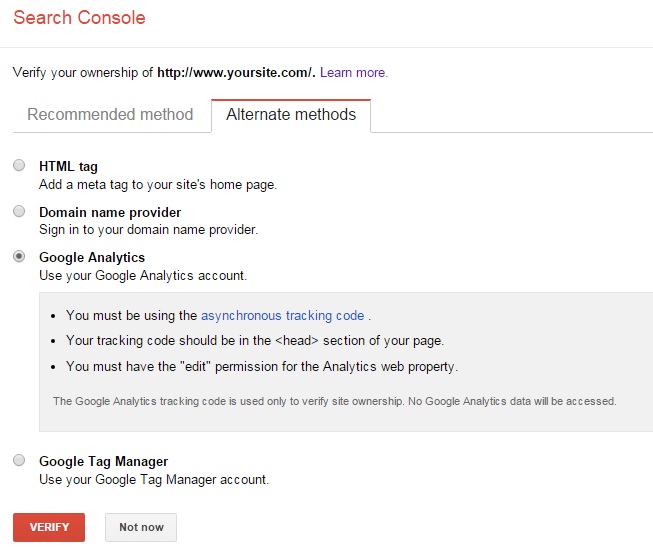Click the Not now button
Viewport: 653px width, 556px height.
141,527
